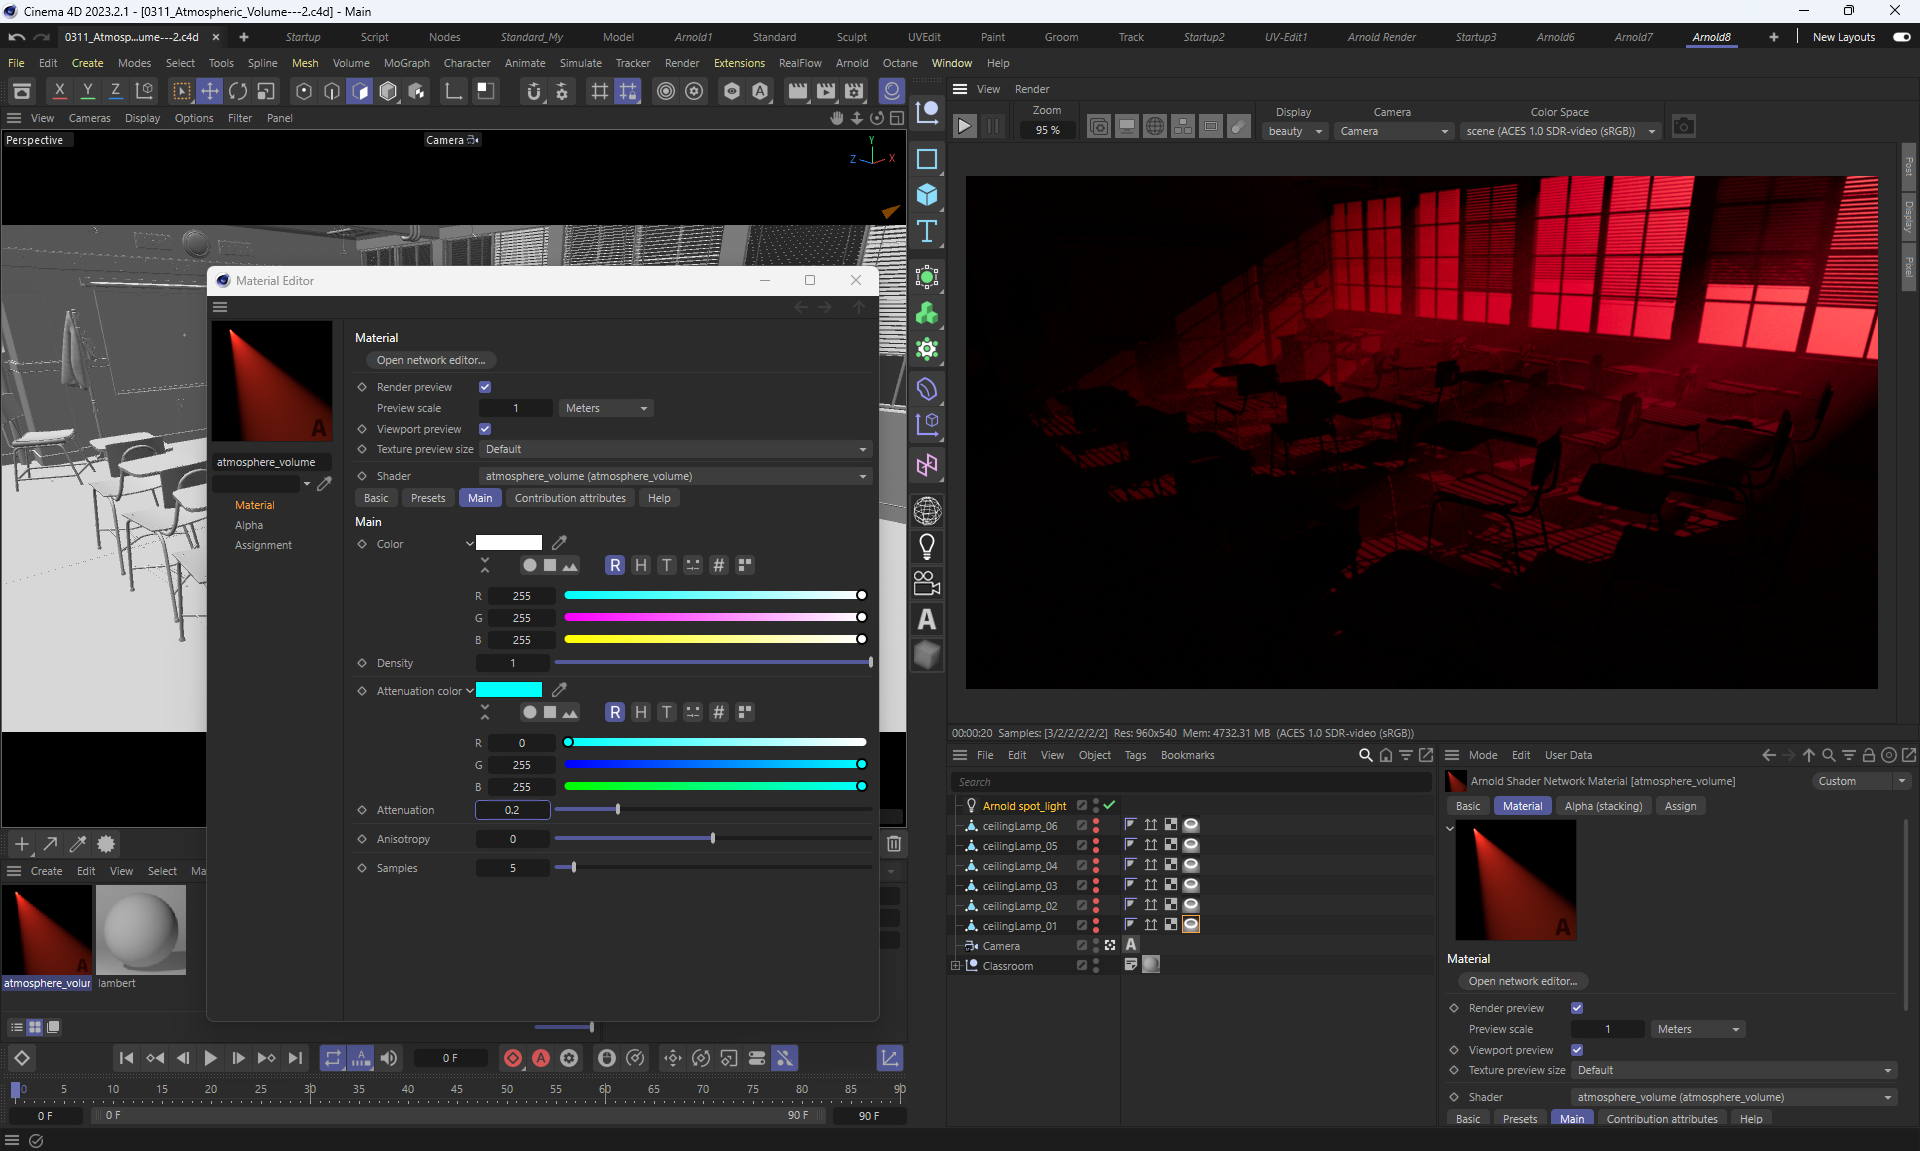Expand the Classroom object in the tree

(x=956, y=966)
